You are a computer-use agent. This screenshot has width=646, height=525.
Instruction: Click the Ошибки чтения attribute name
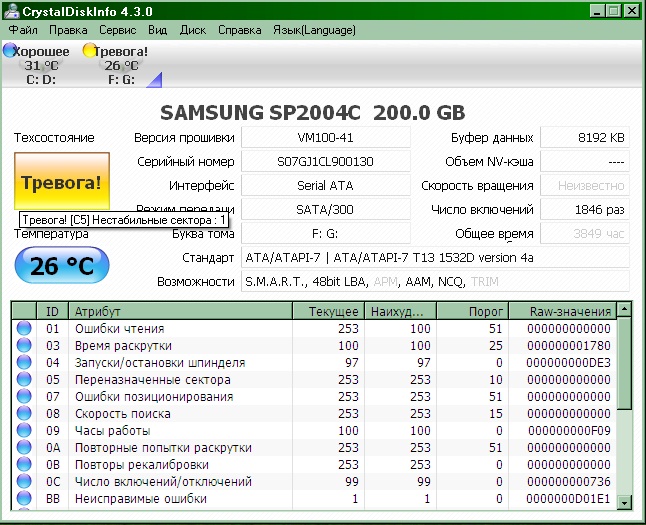(119, 328)
